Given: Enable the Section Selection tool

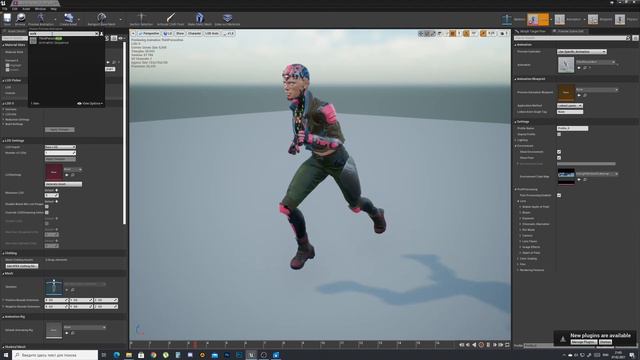Looking at the screenshot, I should (x=141, y=18).
